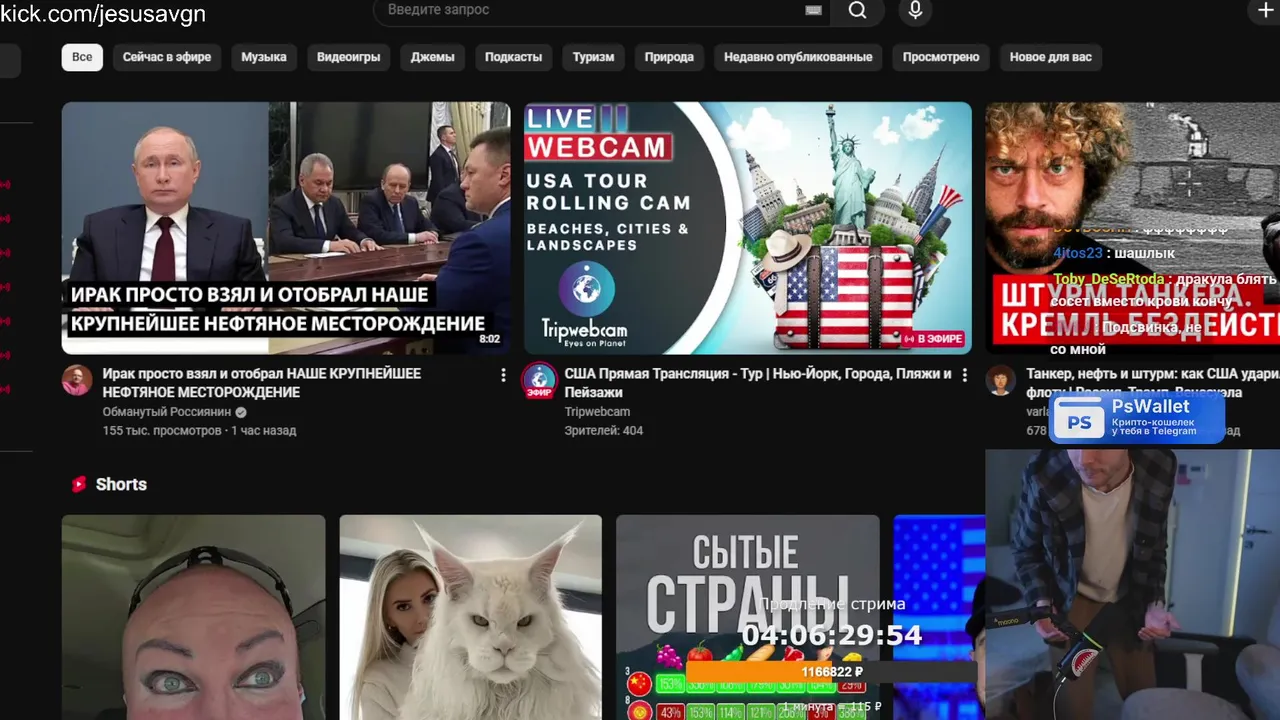Select Сейчас в эфире filter chip
This screenshot has width=1280, height=720.
(x=167, y=57)
